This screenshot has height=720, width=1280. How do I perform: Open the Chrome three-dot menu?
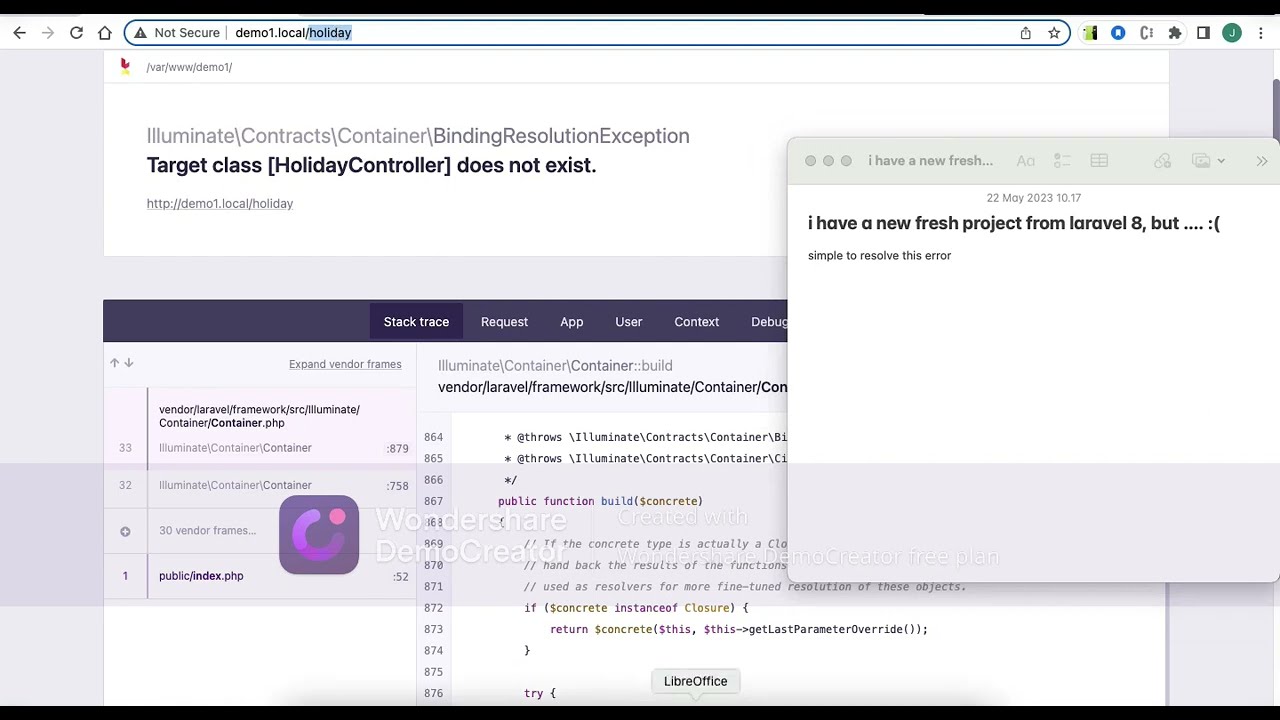[x=1260, y=33]
